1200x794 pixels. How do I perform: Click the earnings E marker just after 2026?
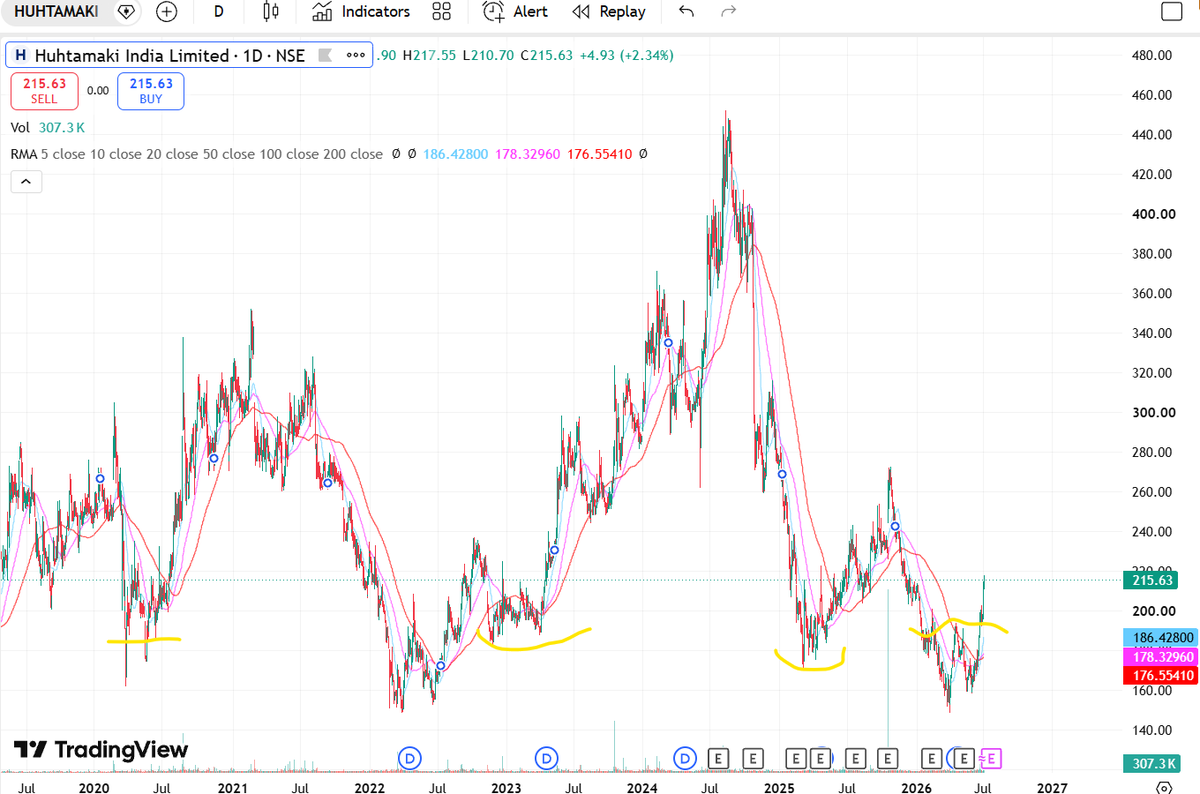(932, 758)
